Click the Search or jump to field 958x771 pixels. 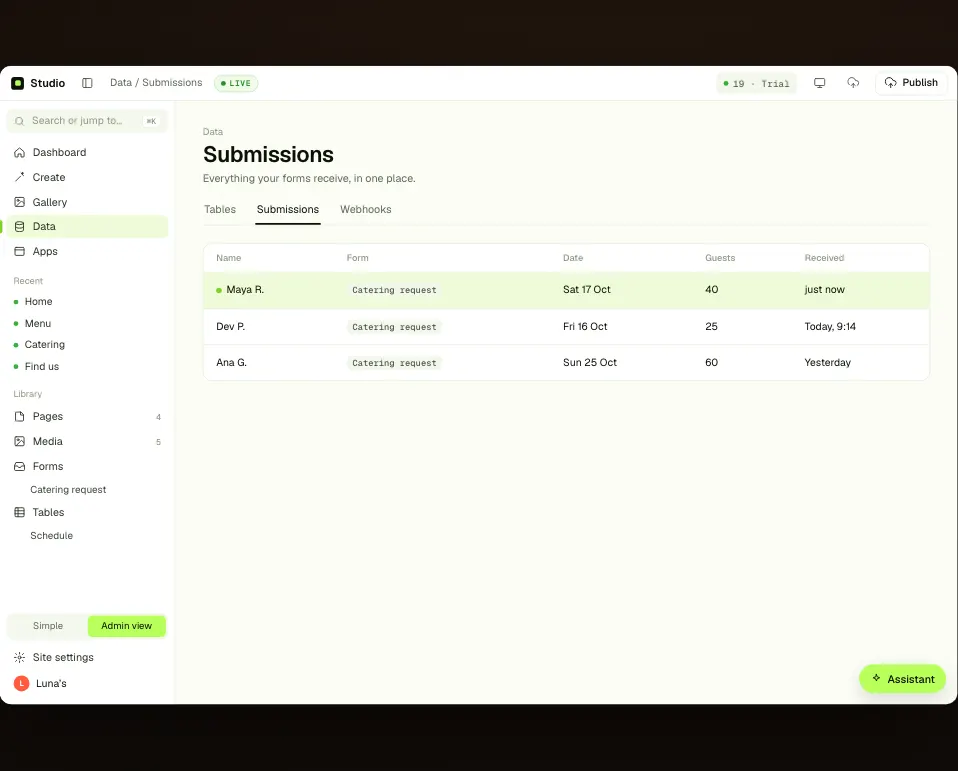(87, 121)
